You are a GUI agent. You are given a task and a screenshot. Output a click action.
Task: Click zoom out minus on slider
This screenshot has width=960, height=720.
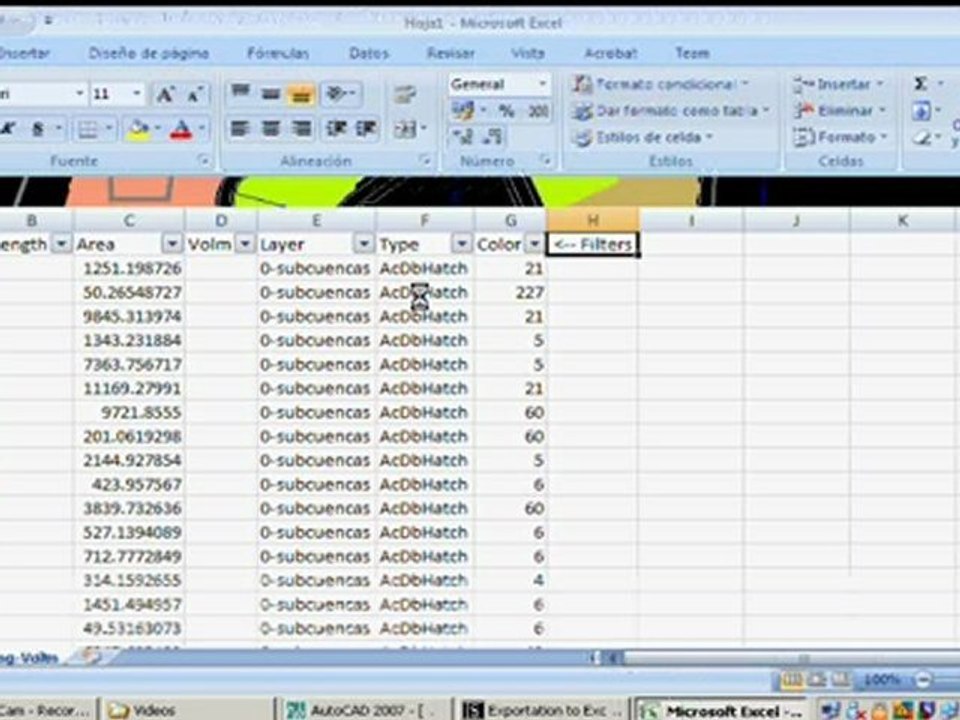point(923,680)
